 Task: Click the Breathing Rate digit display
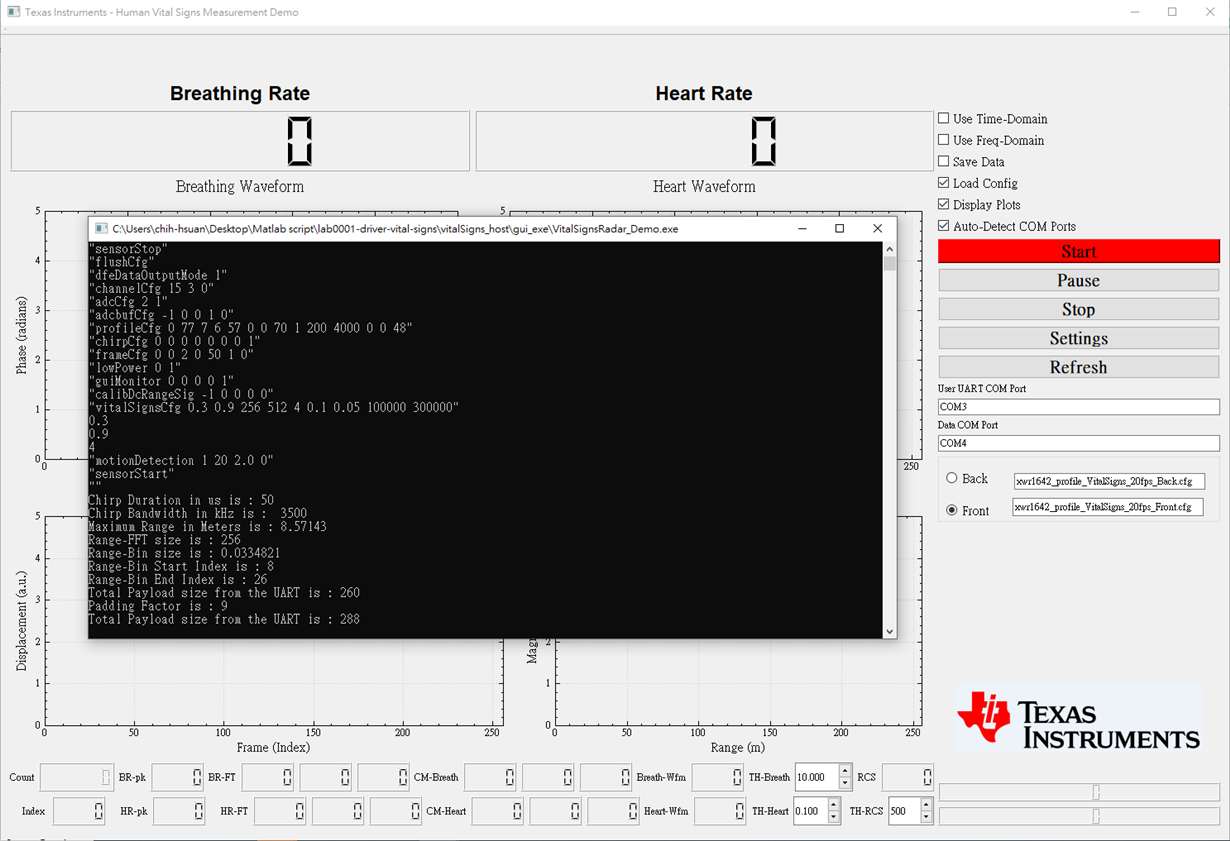(x=240, y=141)
